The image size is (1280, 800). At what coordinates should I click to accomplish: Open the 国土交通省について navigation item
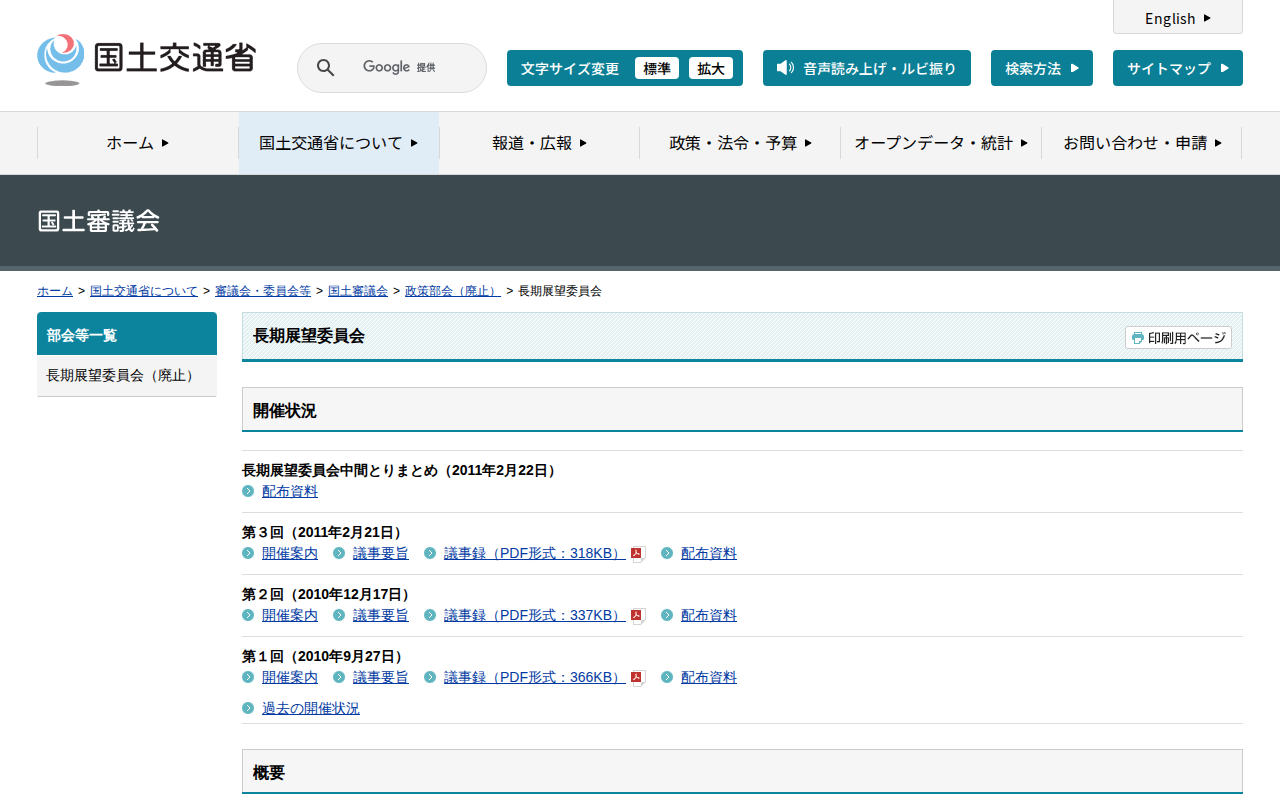point(338,143)
